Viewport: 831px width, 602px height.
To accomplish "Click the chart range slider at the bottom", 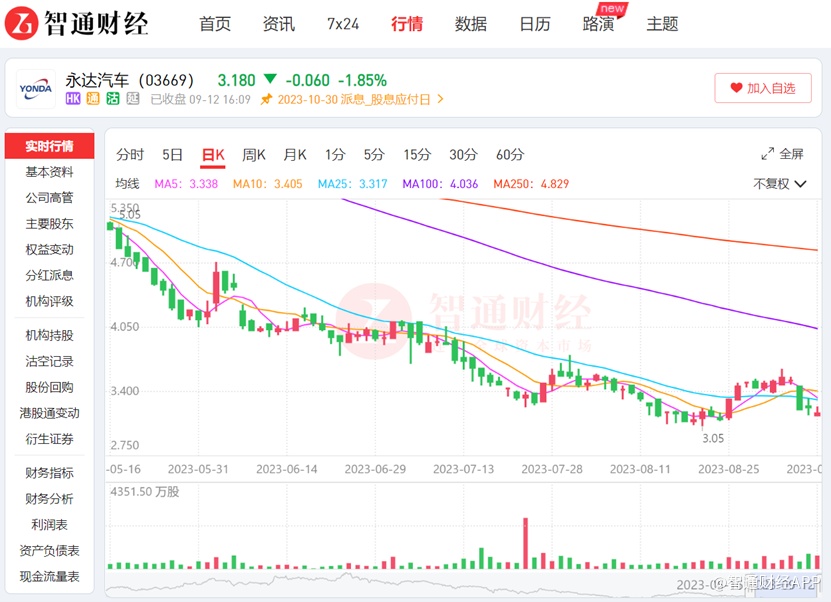I will tap(400, 579).
